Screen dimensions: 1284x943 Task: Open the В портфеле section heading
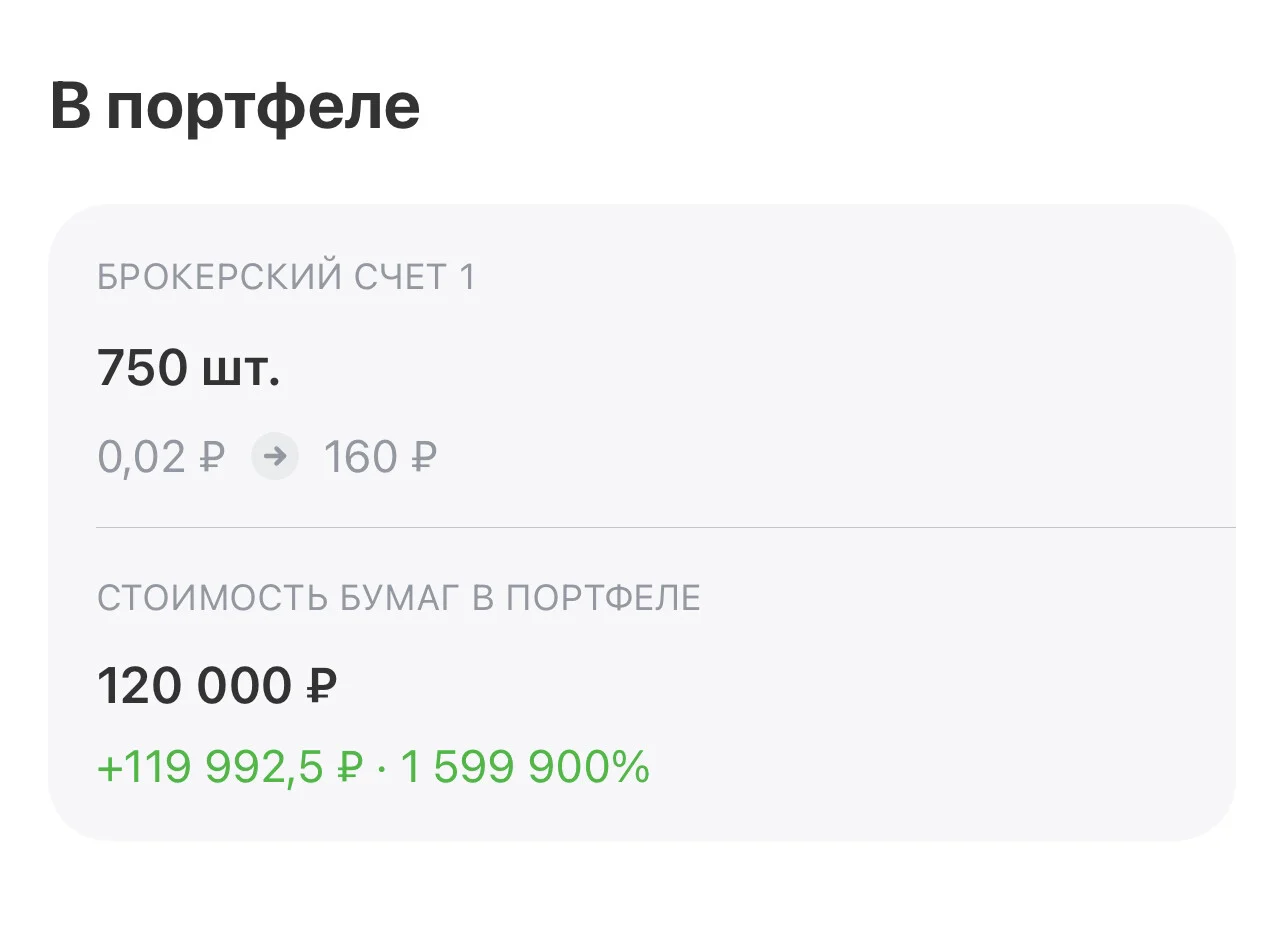[x=235, y=107]
